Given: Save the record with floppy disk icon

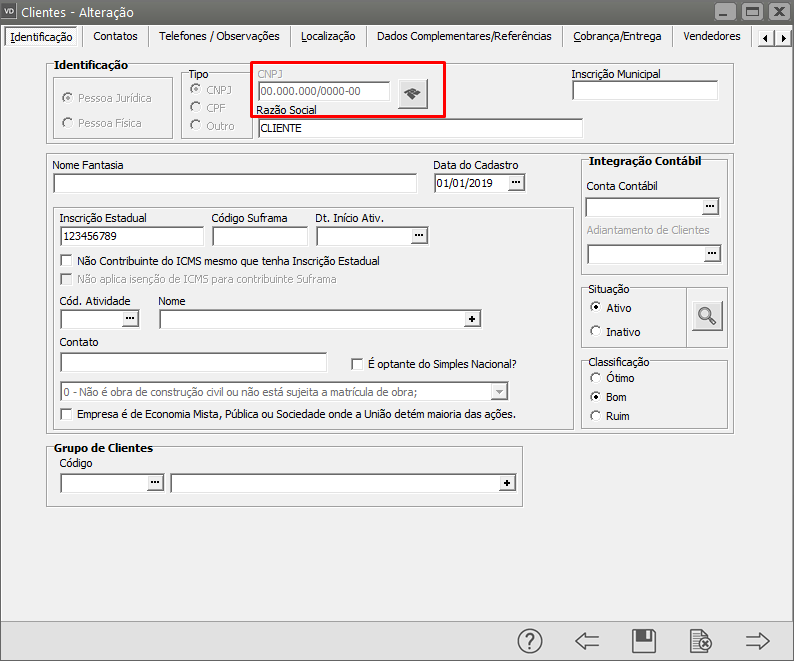Looking at the screenshot, I should pyautogui.click(x=644, y=641).
